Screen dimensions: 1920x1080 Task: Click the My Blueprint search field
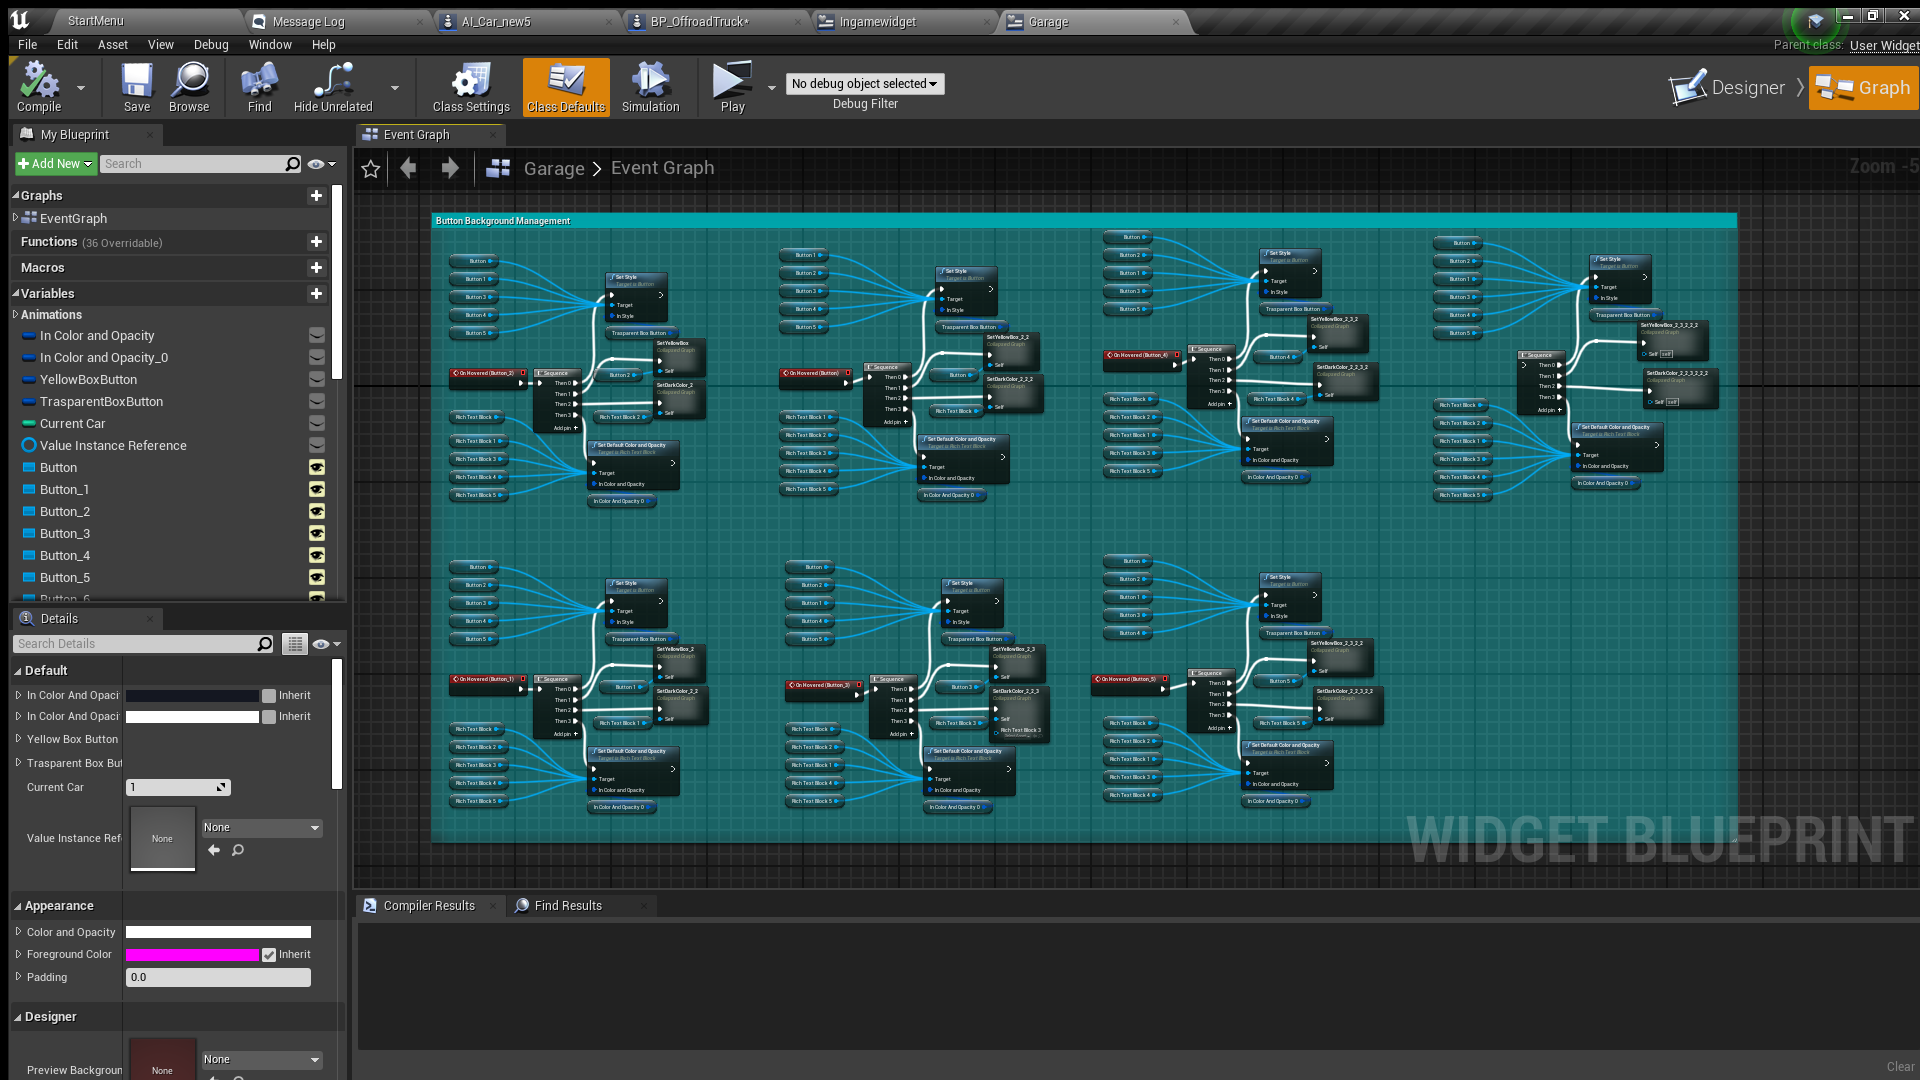pyautogui.click(x=192, y=164)
